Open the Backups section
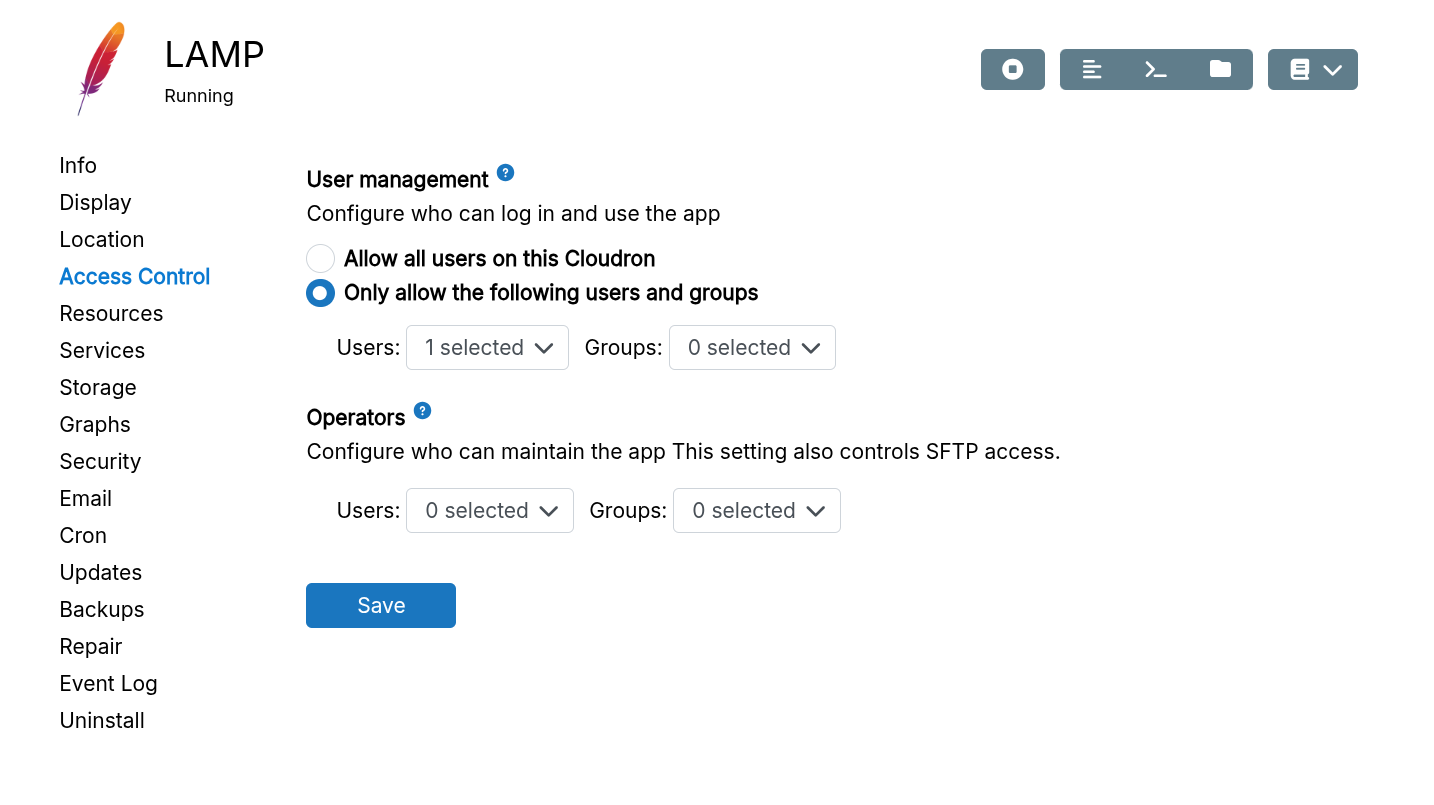Screen dimensions: 1434x805 (101, 609)
